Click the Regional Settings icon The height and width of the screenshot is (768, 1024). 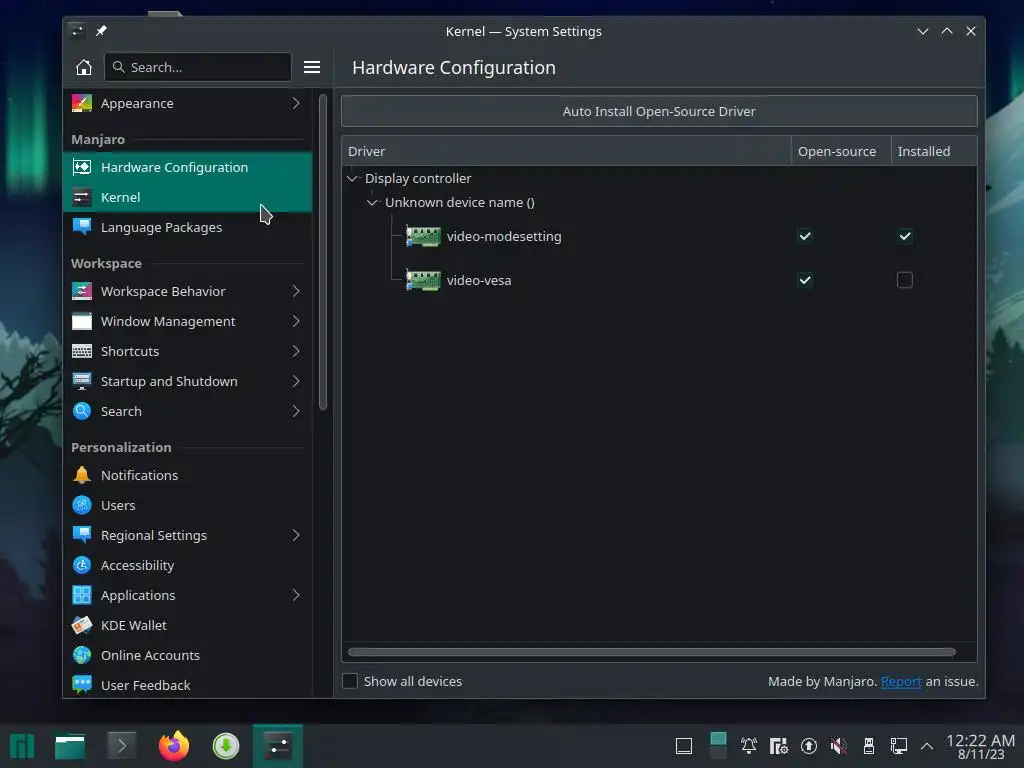[82, 536]
